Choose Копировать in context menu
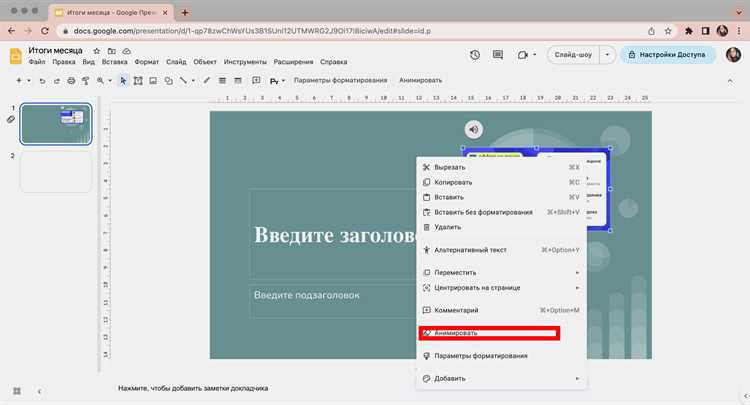Screen dimensions: 750x405 coord(501,182)
